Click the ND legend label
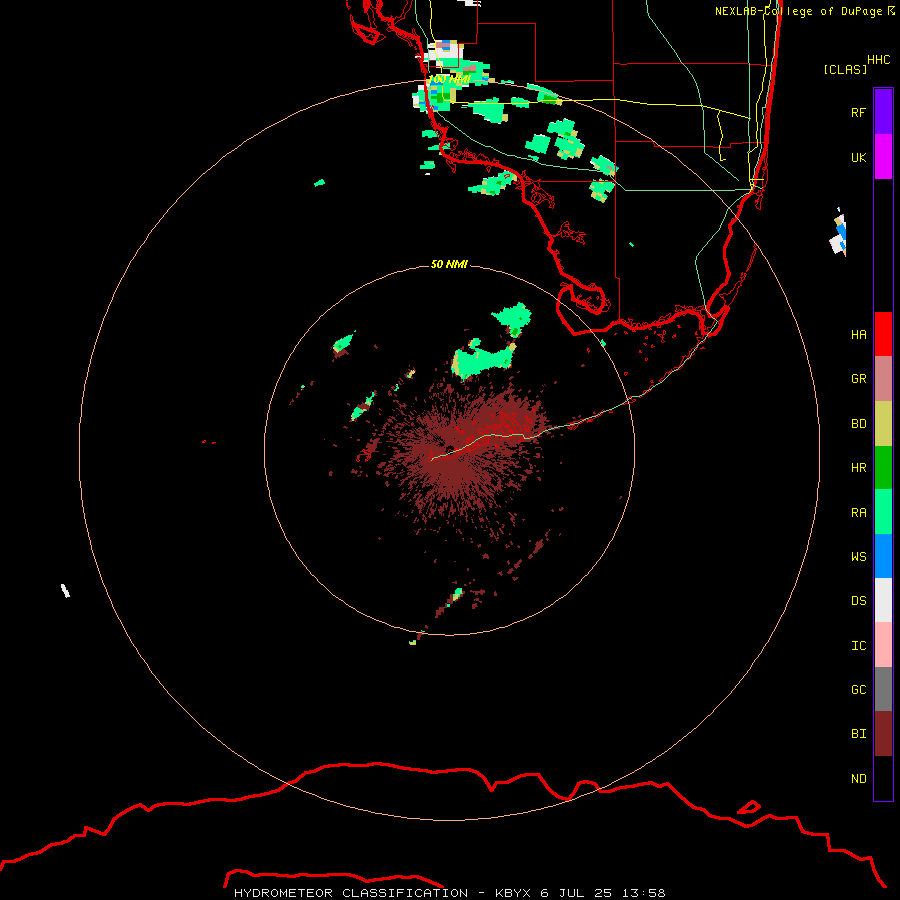The image size is (900, 900). 859,778
